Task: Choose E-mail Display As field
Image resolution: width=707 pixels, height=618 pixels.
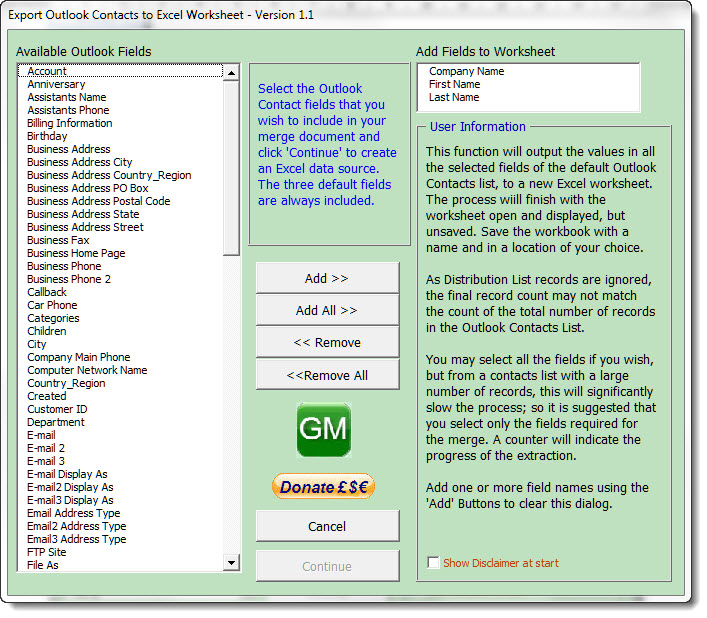Action: [x=120, y=474]
